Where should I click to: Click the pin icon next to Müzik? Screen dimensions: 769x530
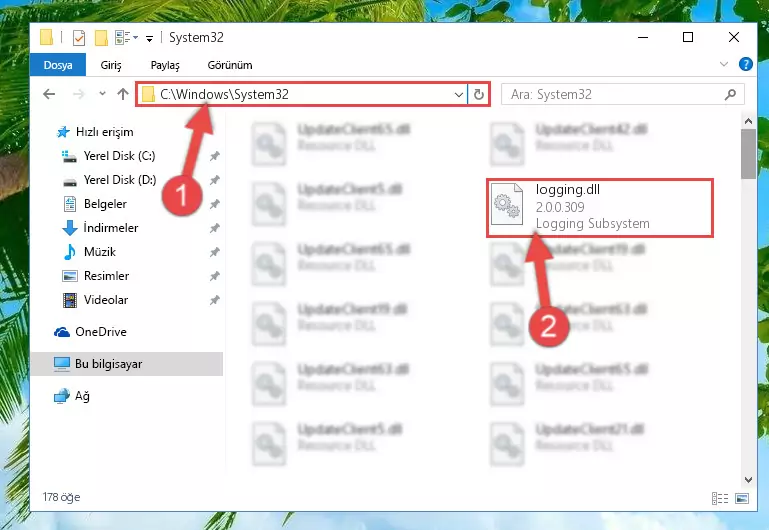click(214, 252)
